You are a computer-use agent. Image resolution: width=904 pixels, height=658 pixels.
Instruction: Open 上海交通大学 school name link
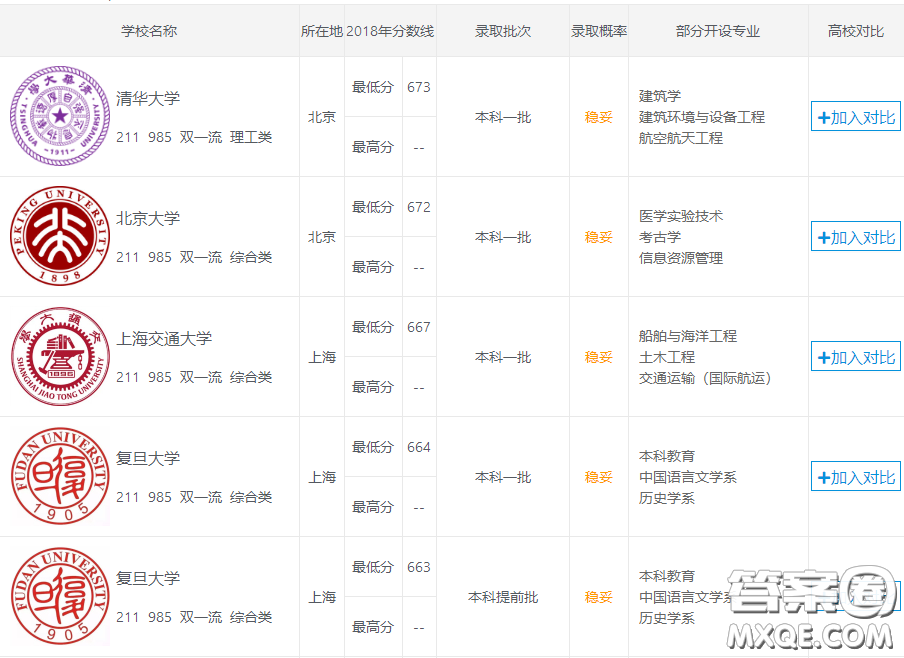[164, 339]
